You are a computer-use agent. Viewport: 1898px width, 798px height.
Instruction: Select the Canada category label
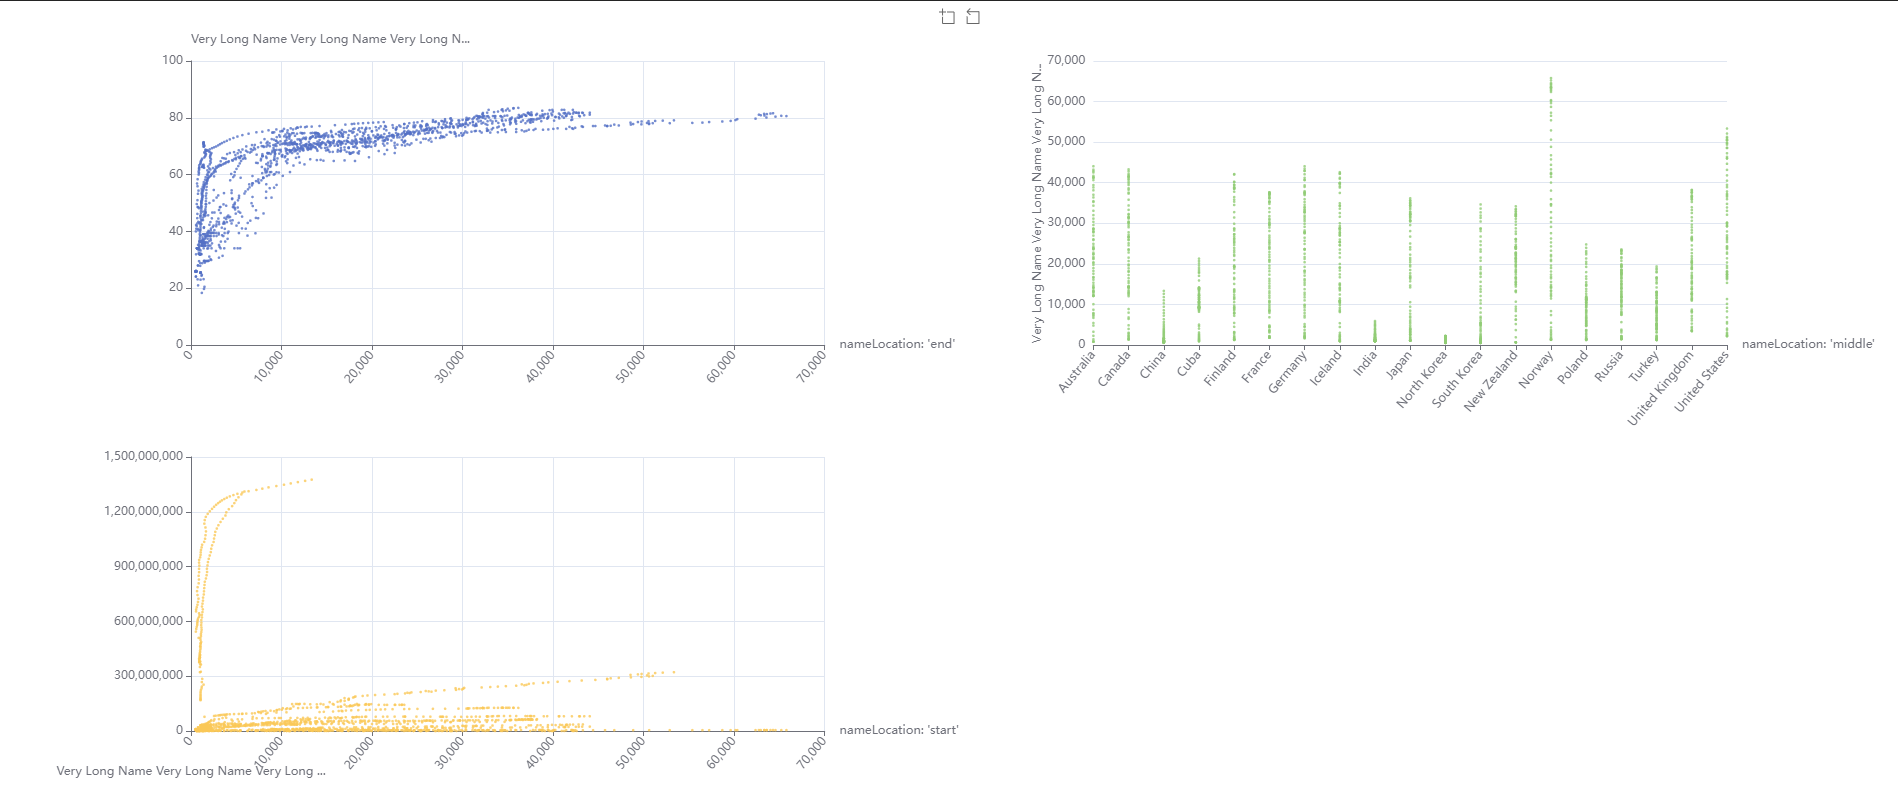pyautogui.click(x=1114, y=368)
